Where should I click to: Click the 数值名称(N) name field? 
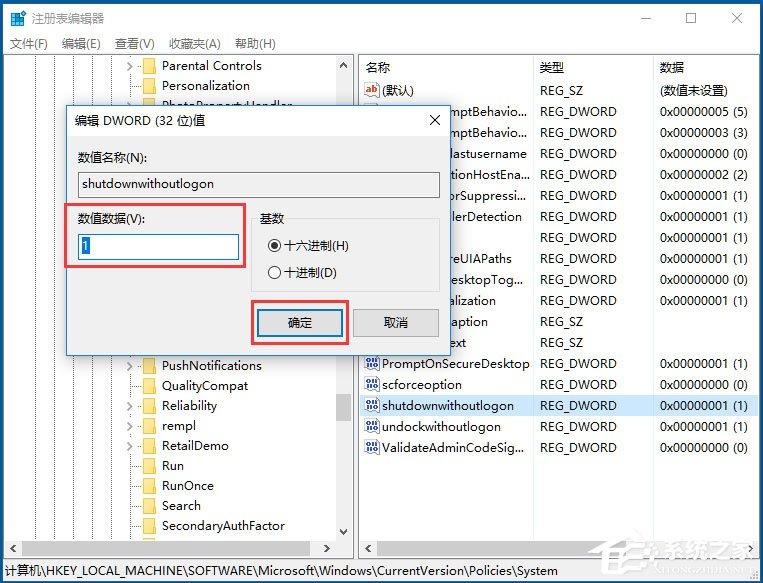[258, 184]
